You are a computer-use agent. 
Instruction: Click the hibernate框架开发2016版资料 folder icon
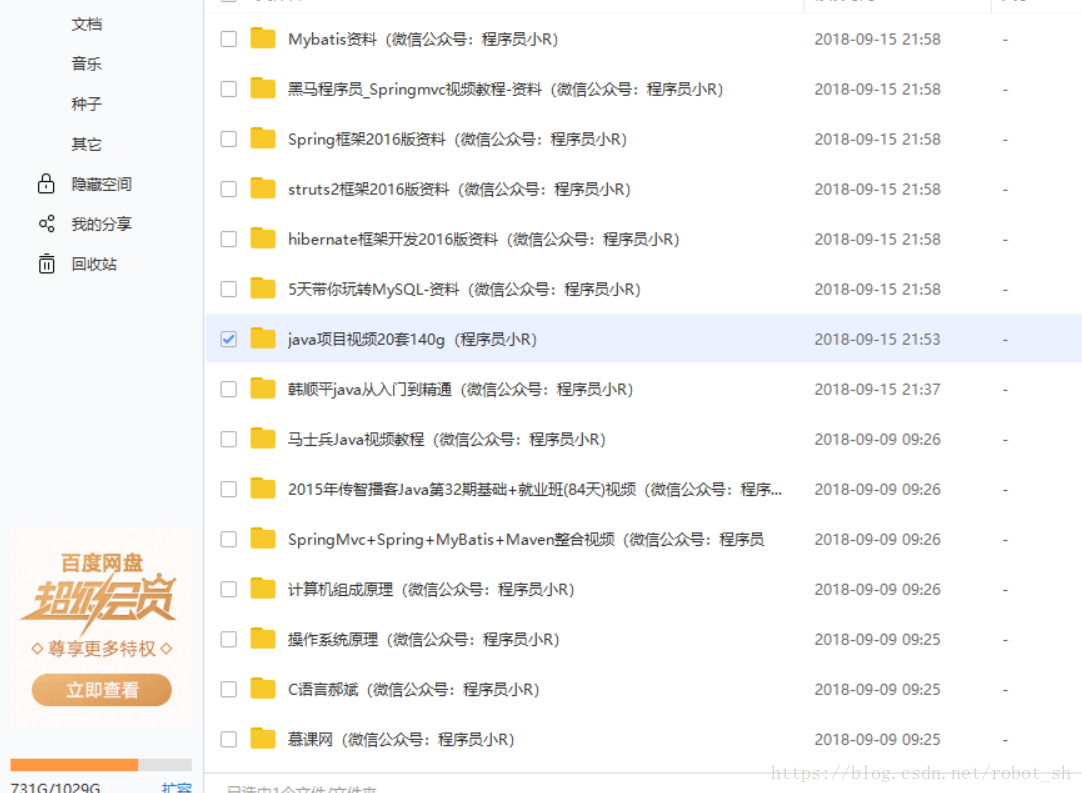coord(262,239)
